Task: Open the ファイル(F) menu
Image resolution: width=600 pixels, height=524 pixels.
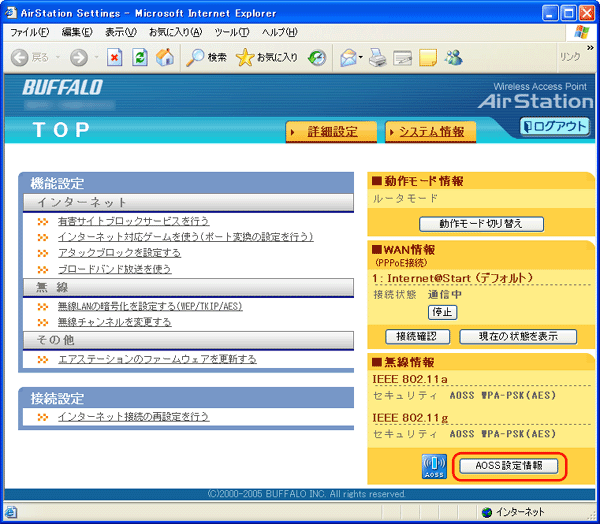Action: (29, 33)
